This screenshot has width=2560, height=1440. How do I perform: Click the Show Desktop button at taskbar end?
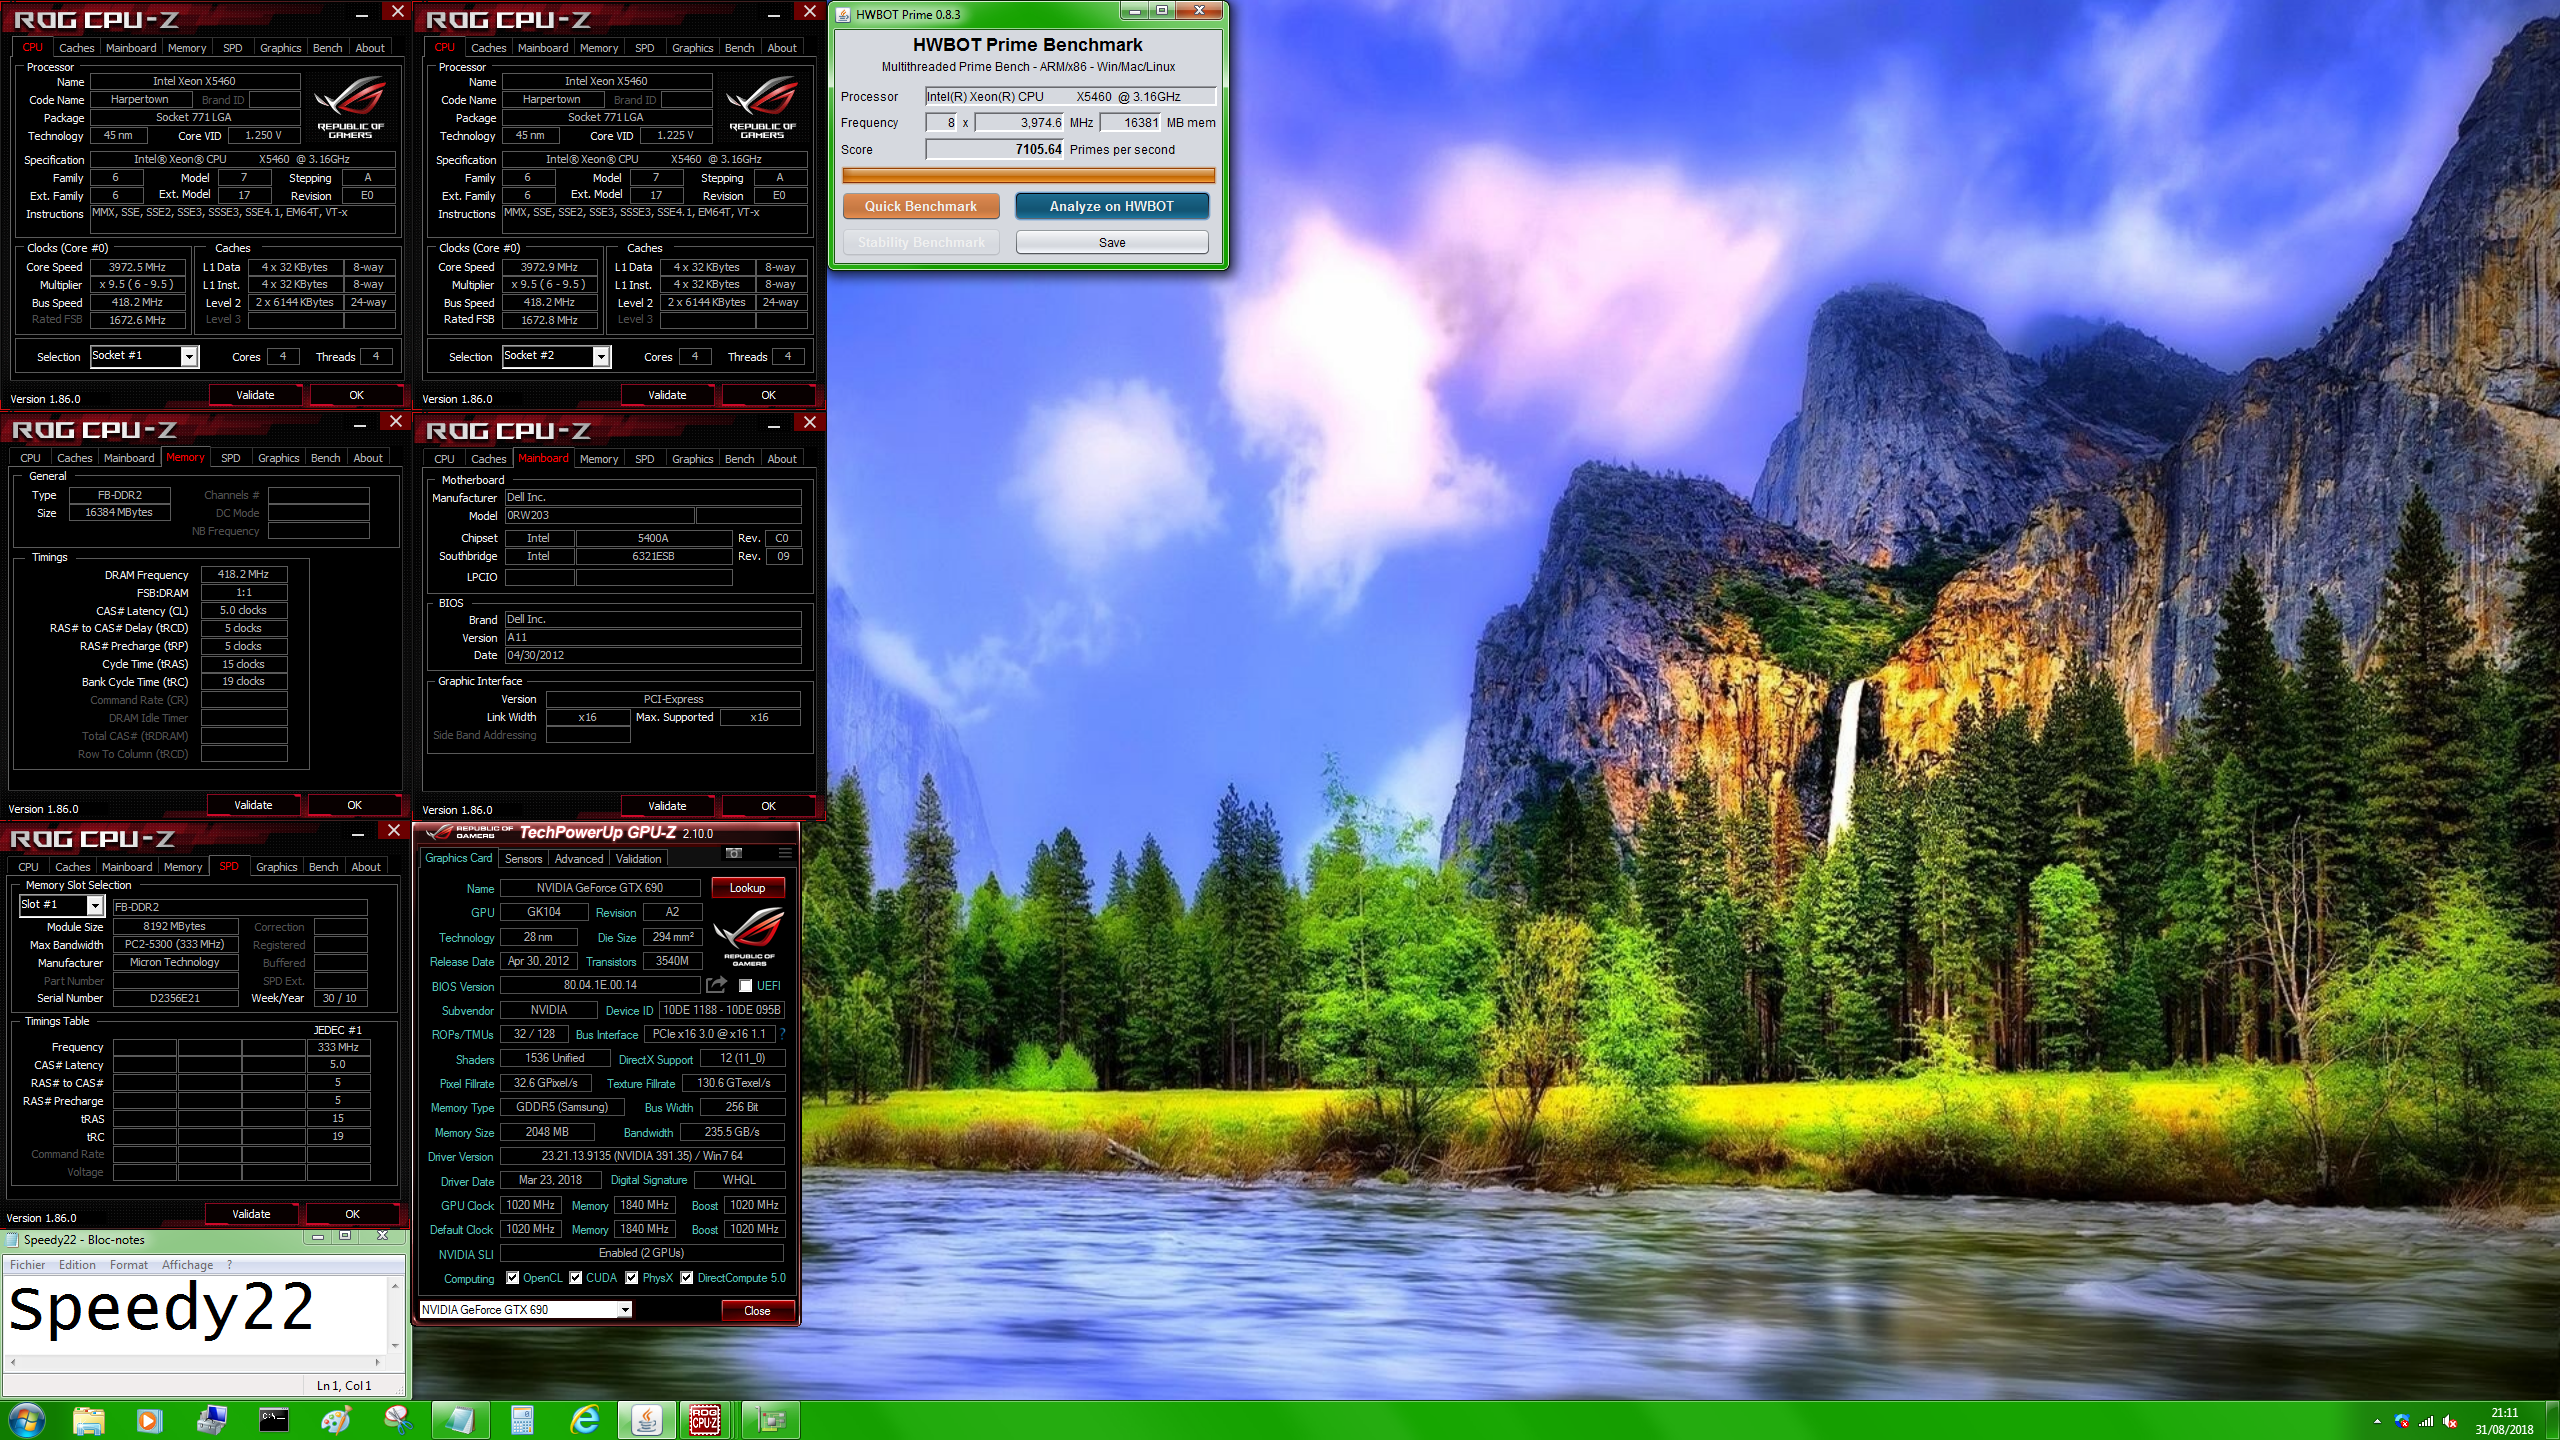[x=2554, y=1421]
